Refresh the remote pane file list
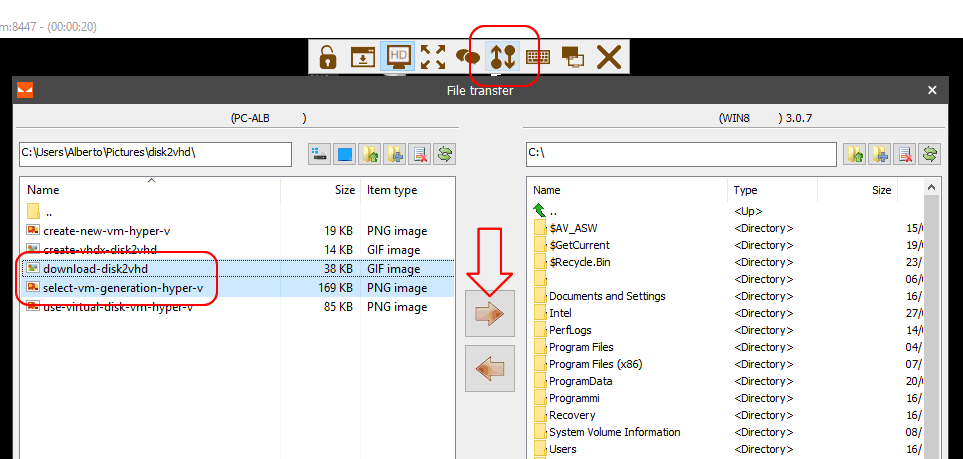The height and width of the screenshot is (459, 963). (x=930, y=154)
